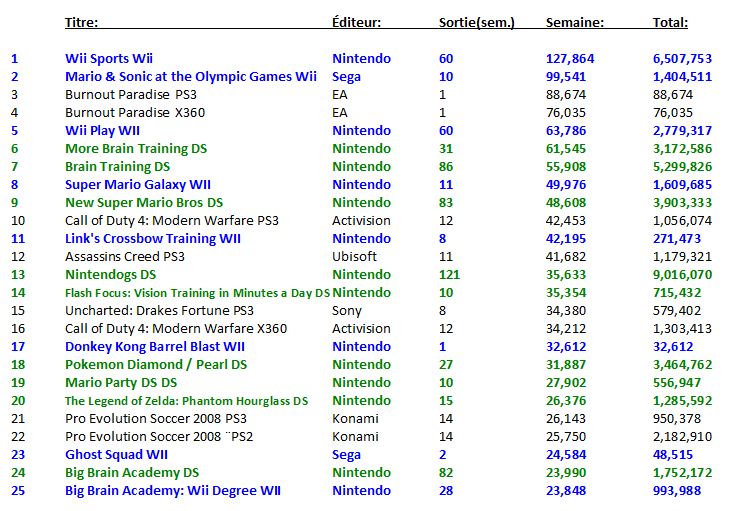
Task: Click the 'Semaine:' column header
Action: coord(575,22)
